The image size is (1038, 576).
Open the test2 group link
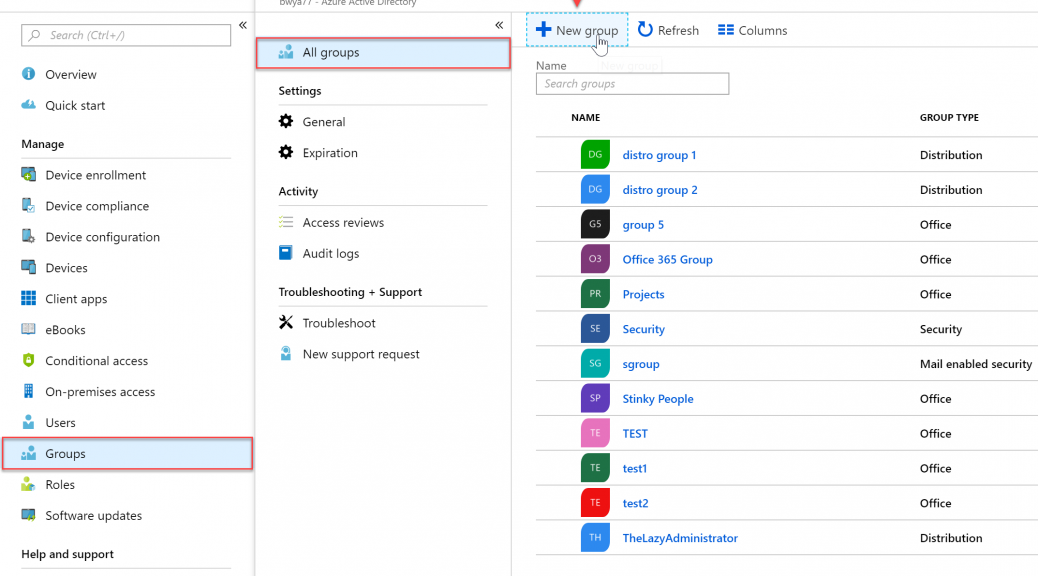(x=636, y=503)
